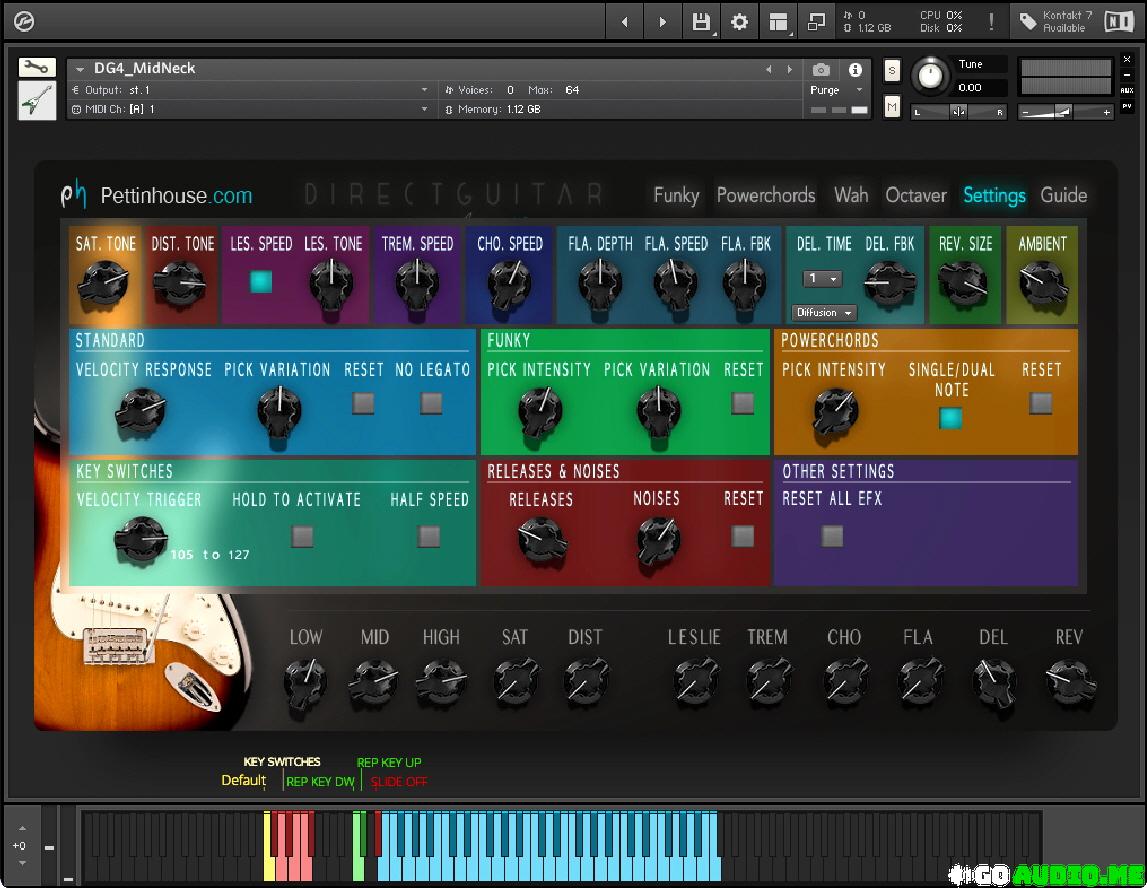1147x888 pixels.
Task: Go to previous preset arrow in top bar
Action: coord(624,22)
